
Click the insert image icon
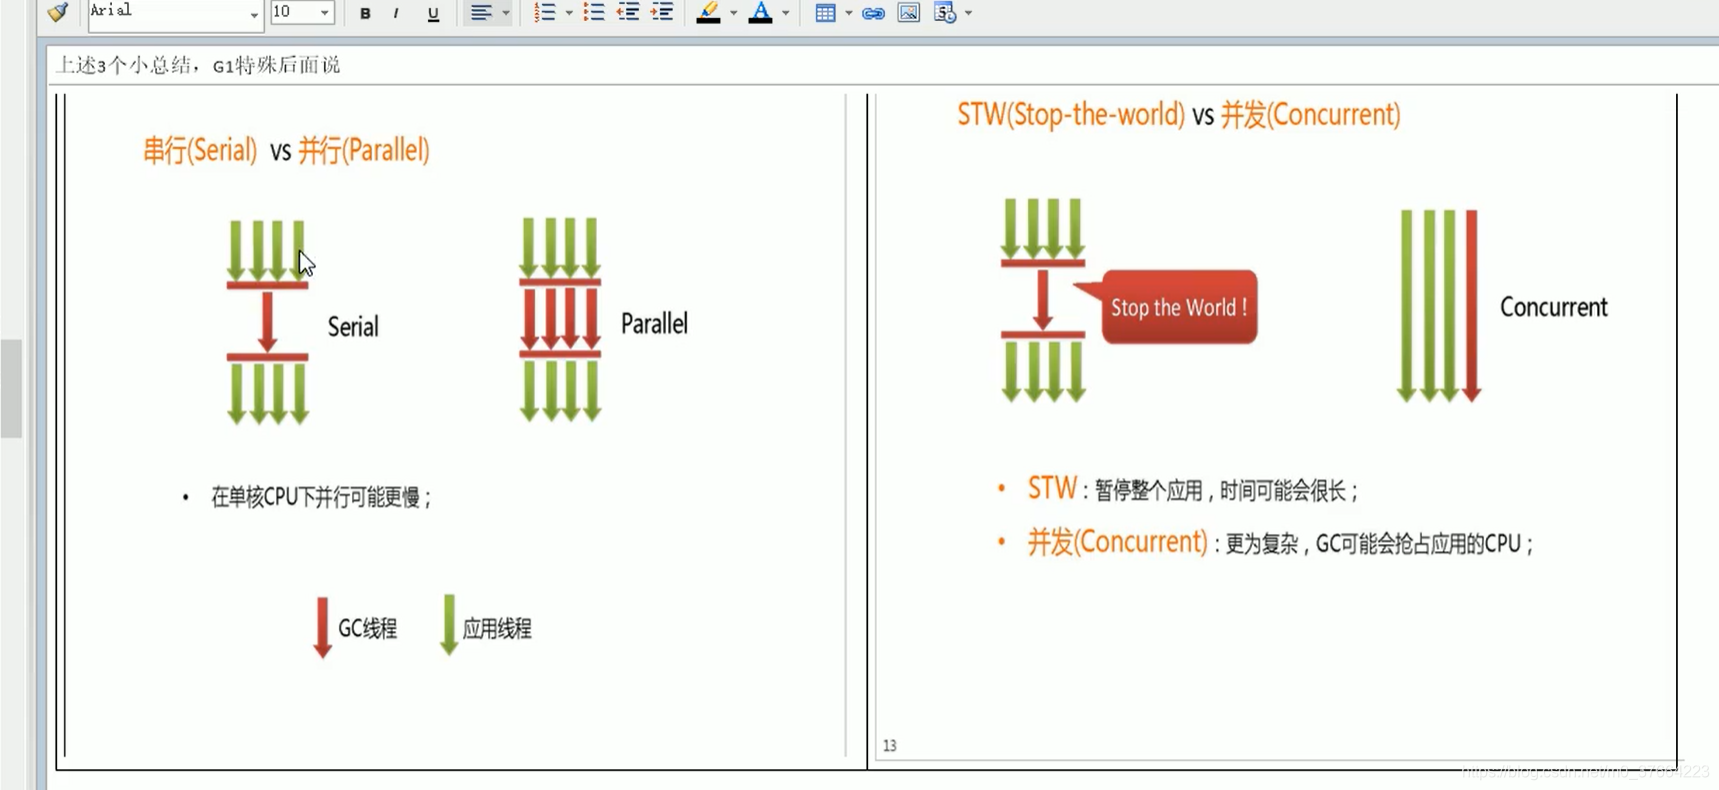click(908, 13)
